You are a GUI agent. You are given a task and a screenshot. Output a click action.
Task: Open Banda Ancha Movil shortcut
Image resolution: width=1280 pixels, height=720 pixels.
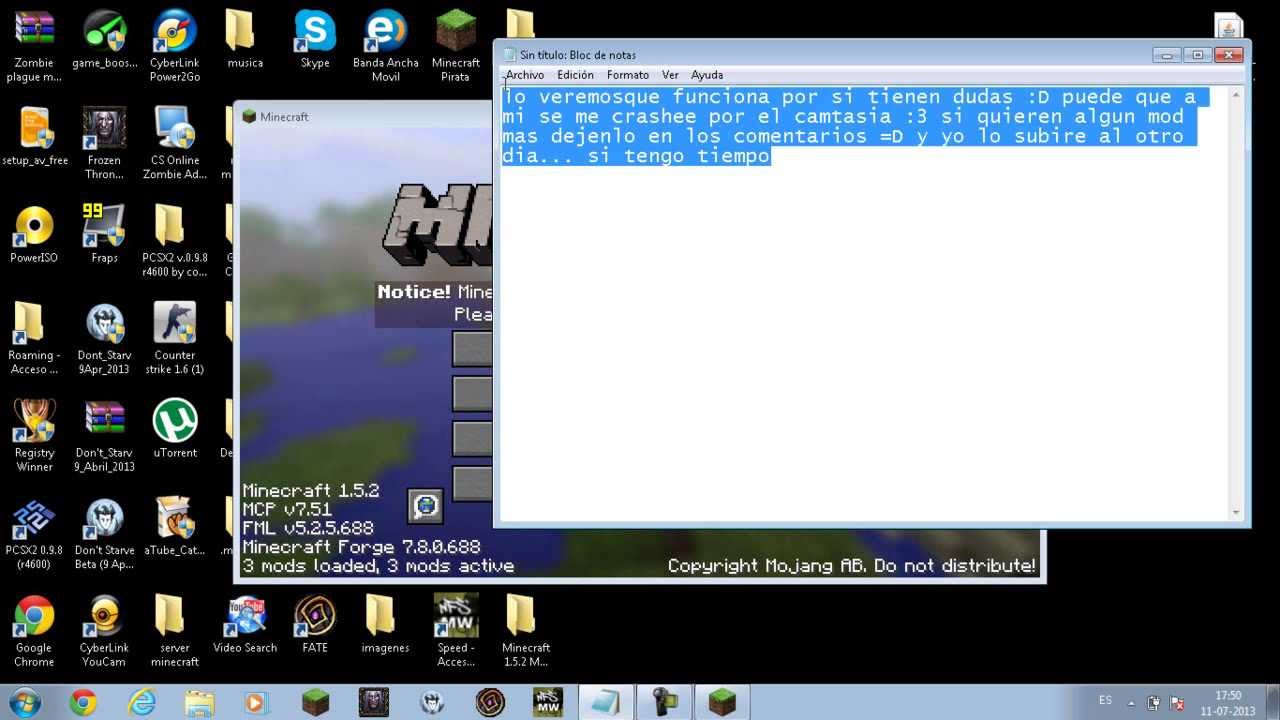click(385, 45)
